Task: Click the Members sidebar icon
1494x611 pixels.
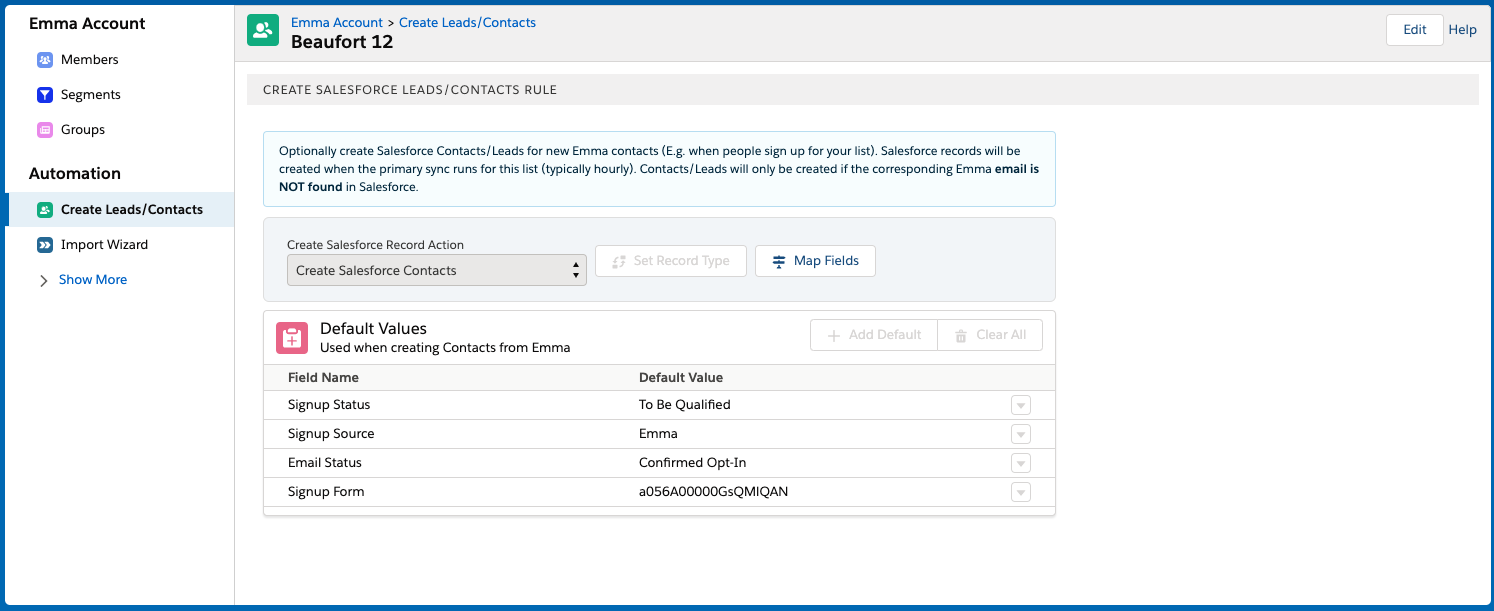Action: click(45, 60)
